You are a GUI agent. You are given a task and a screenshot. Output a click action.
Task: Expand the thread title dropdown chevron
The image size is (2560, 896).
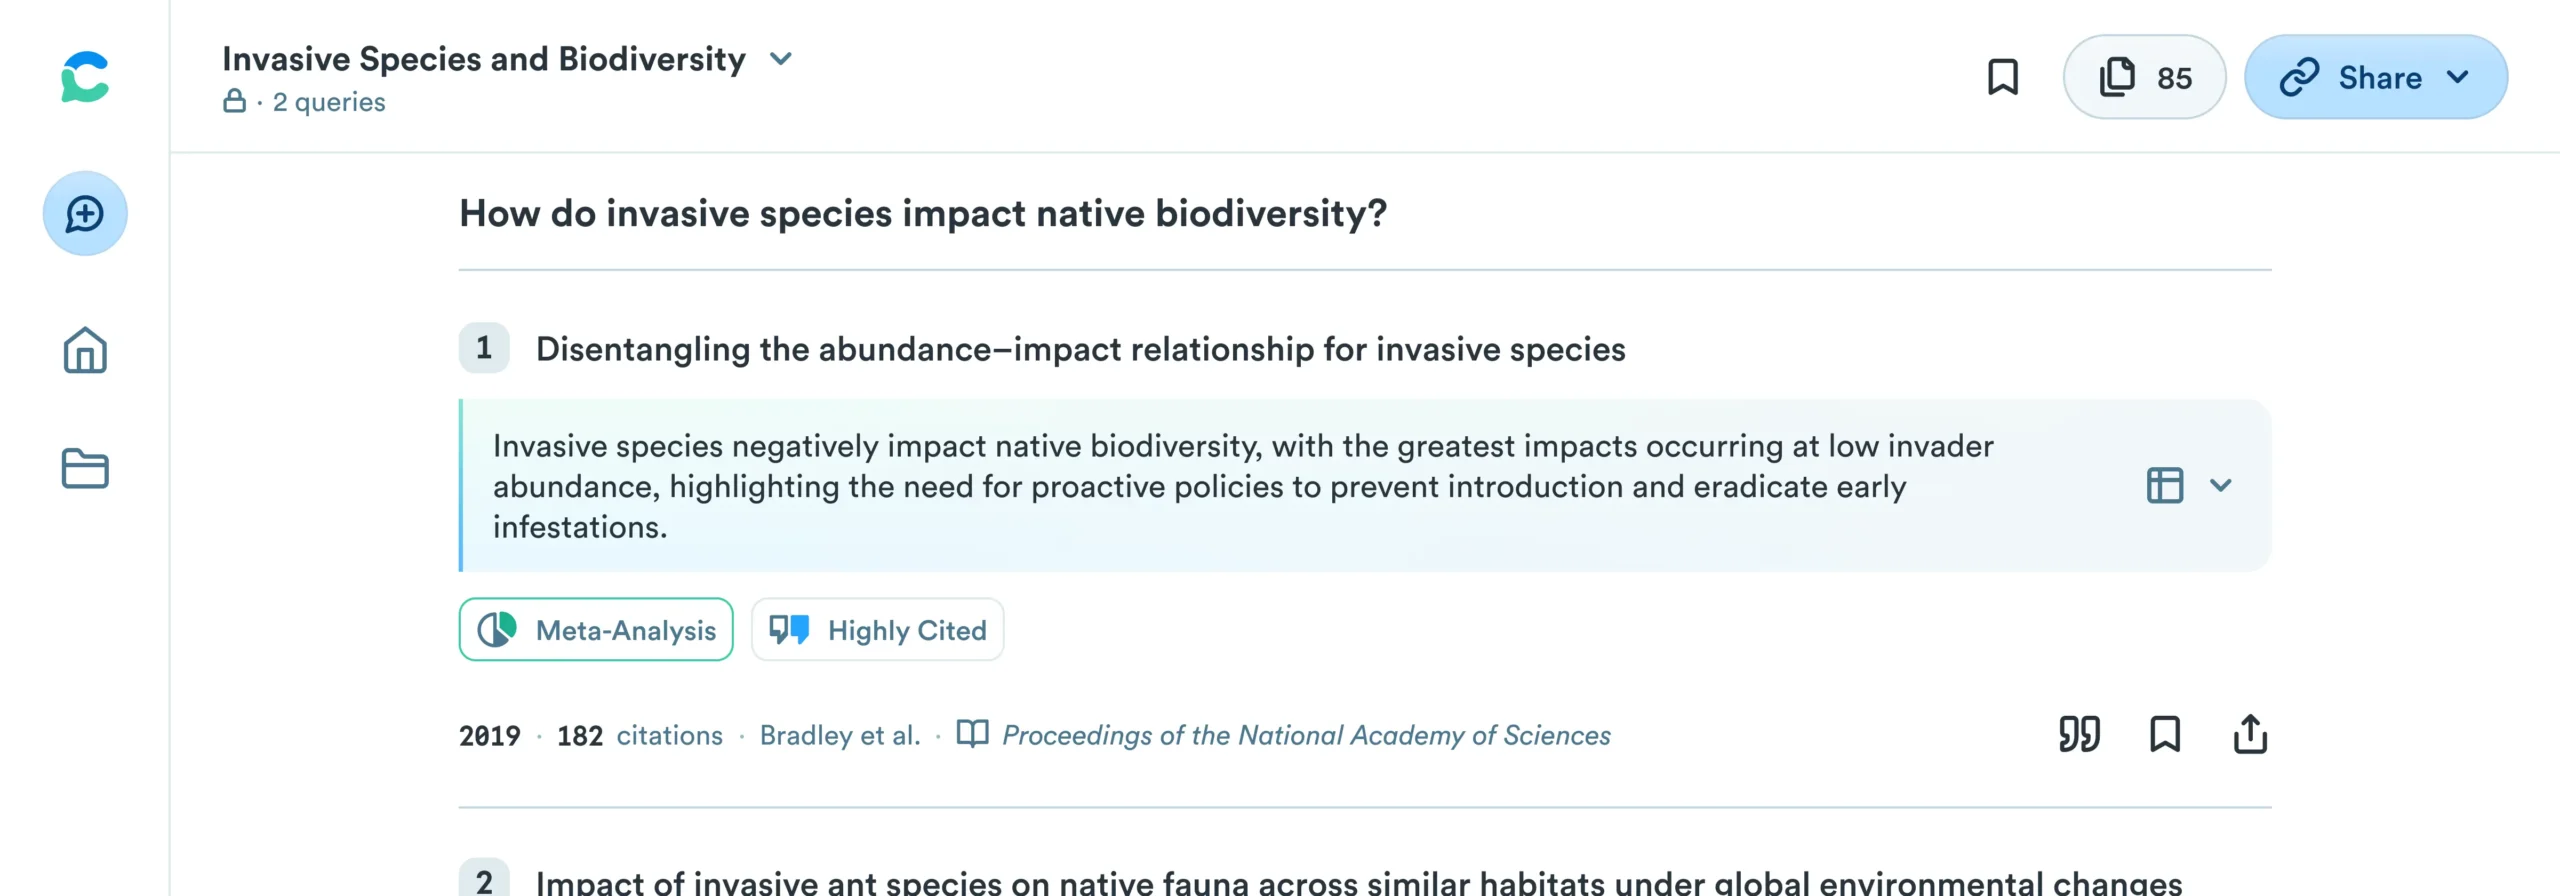pyautogui.click(x=781, y=59)
